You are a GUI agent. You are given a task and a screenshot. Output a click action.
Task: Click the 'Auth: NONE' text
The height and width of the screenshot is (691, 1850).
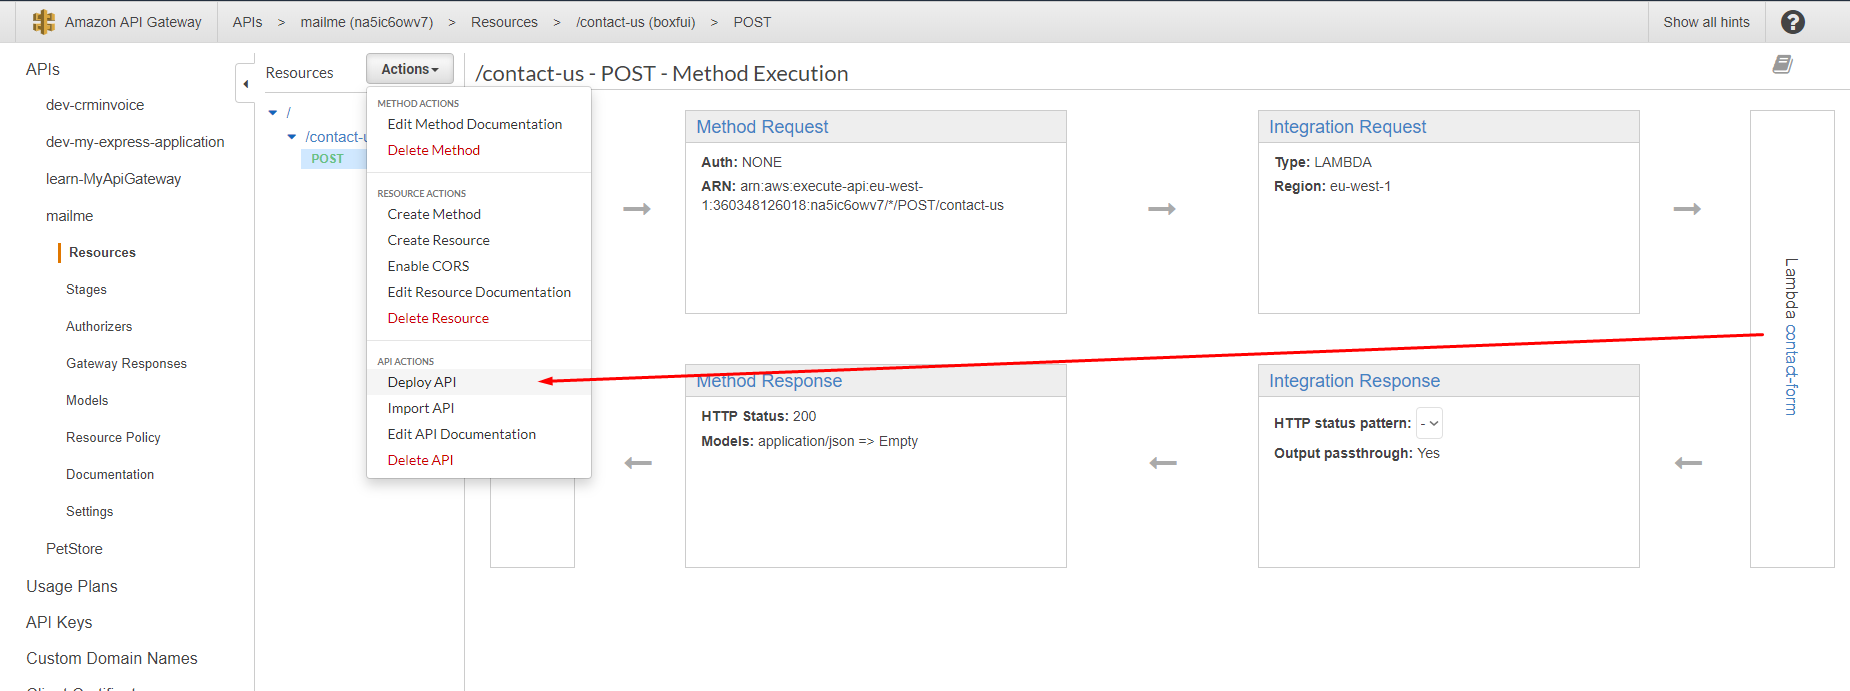click(741, 162)
